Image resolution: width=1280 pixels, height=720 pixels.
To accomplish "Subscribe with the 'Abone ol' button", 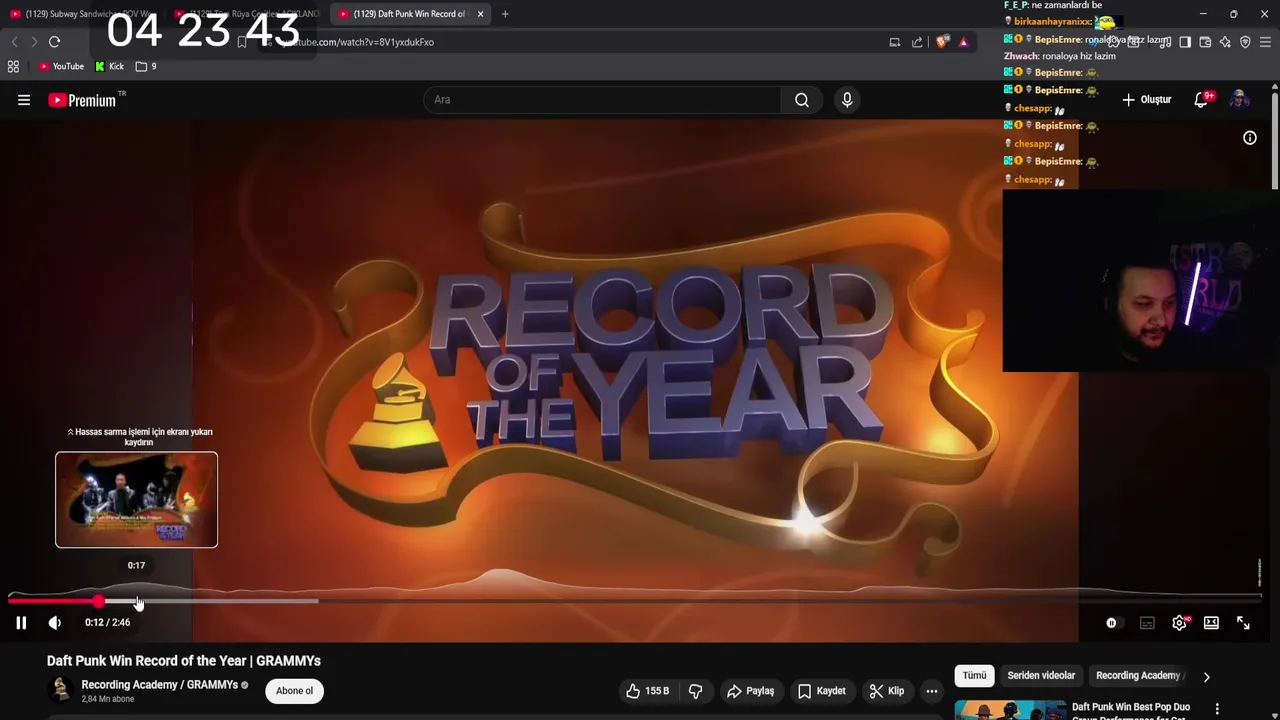I will 294,691.
